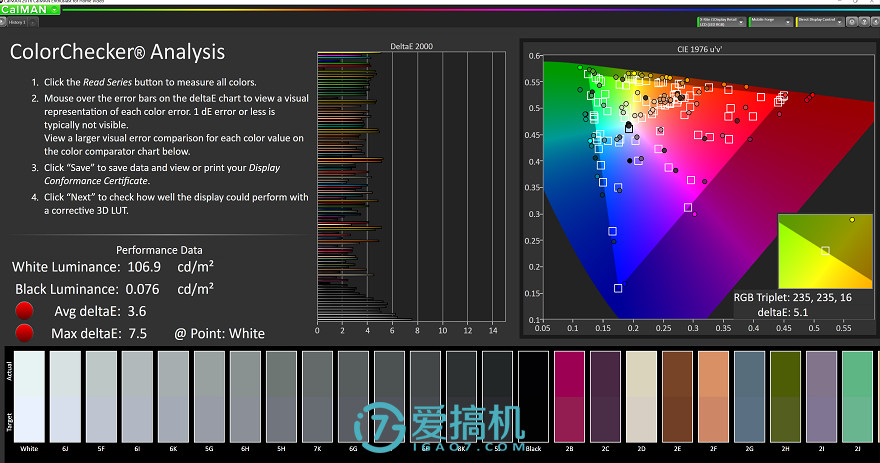
Task: Open the CalMAN main menu dropdown
Action: (x=30, y=10)
